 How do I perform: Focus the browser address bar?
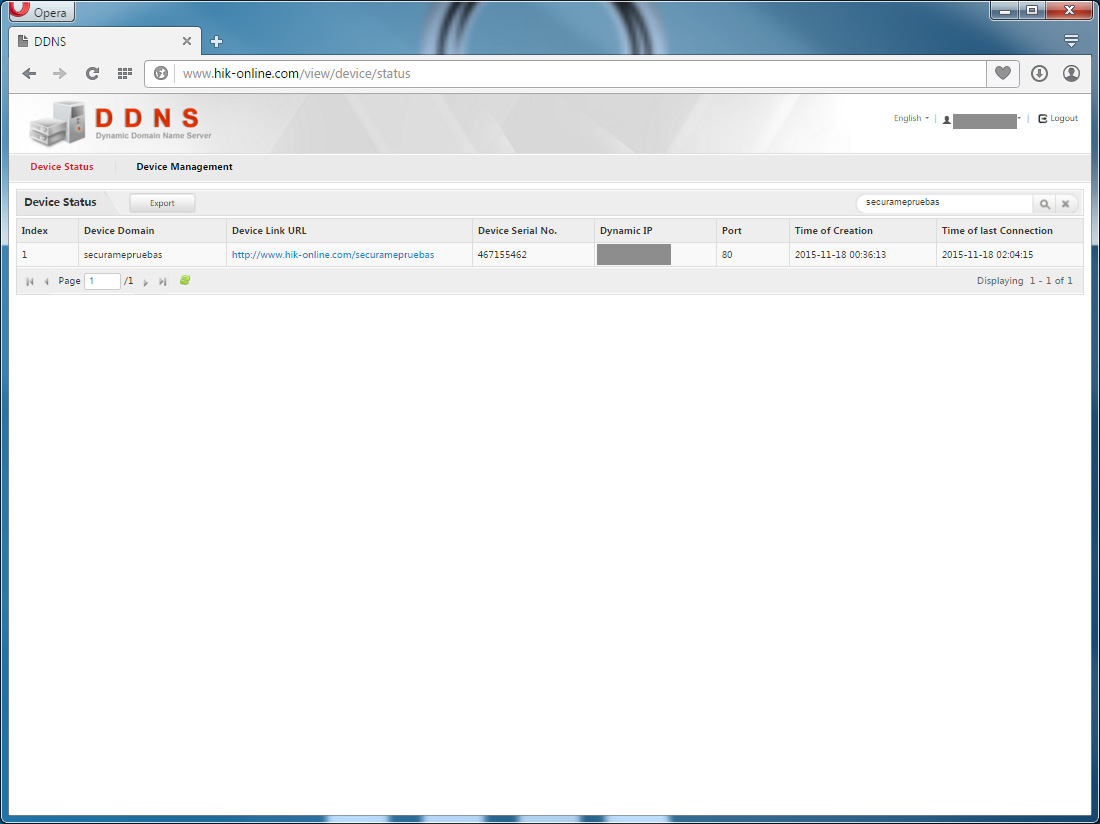(579, 74)
